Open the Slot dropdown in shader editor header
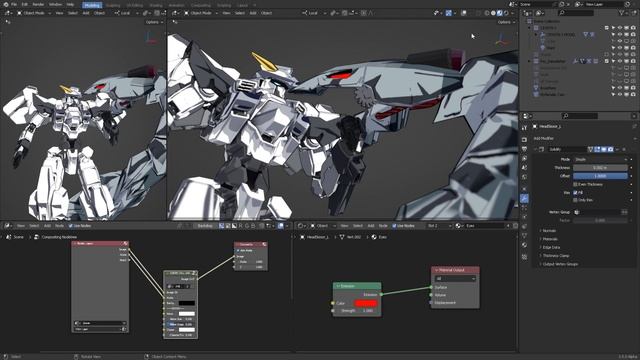 [439, 226]
